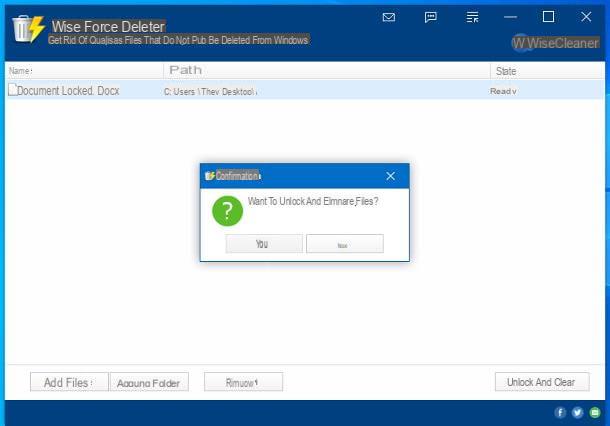Viewport: 610px width, 426px height.
Task: Visit the WiseCleaner logo link
Action: click(556, 43)
